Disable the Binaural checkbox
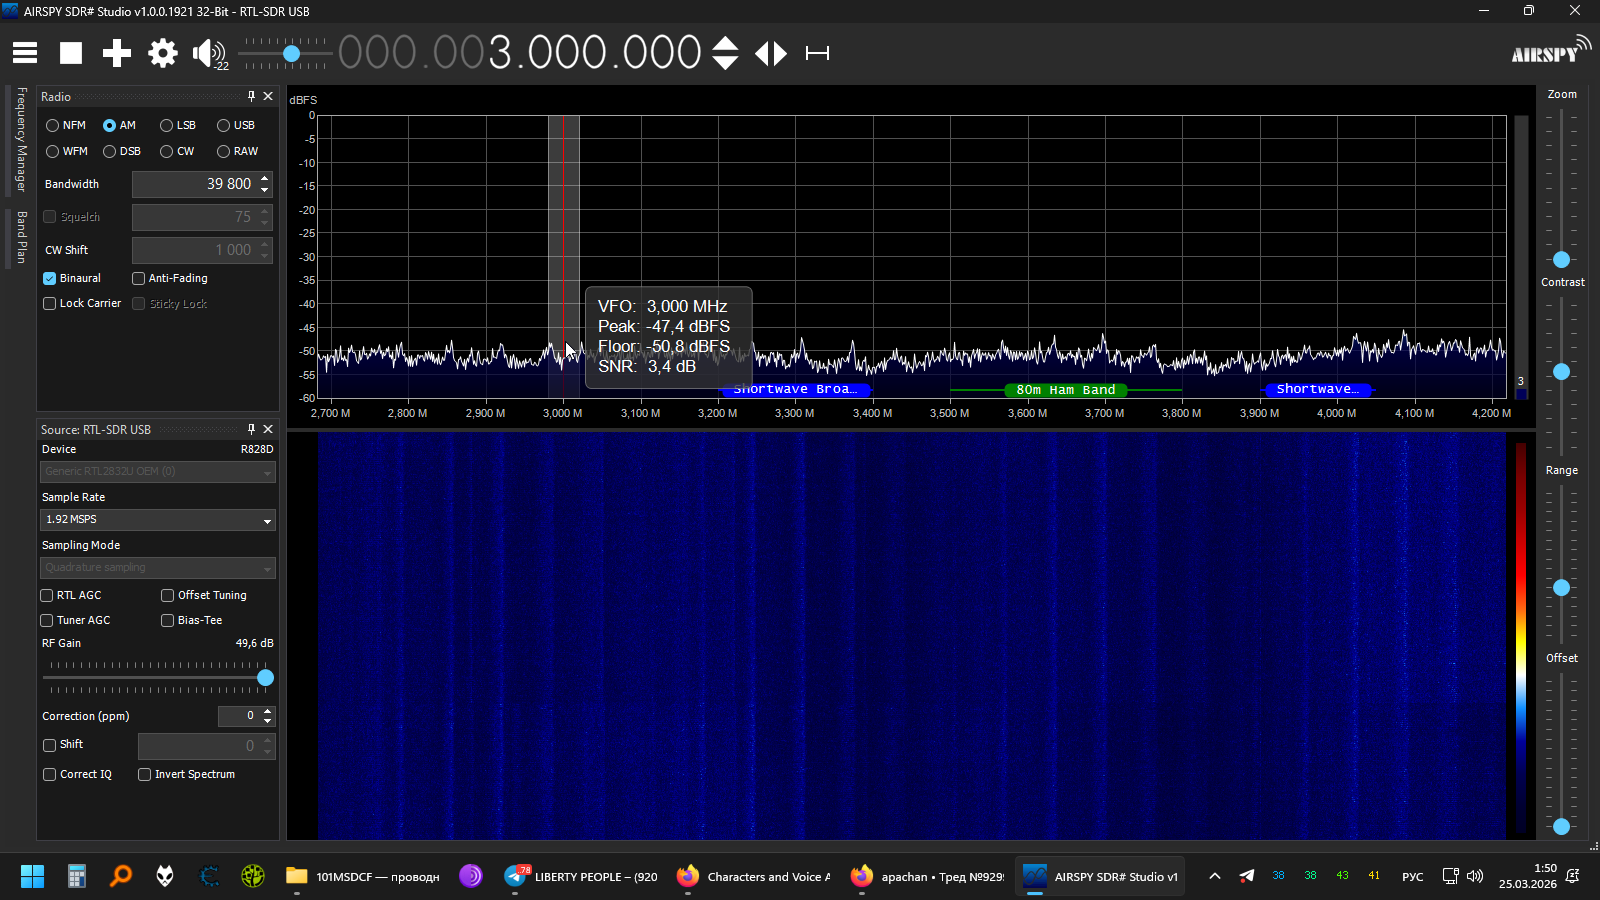Image resolution: width=1600 pixels, height=900 pixels. [50, 279]
